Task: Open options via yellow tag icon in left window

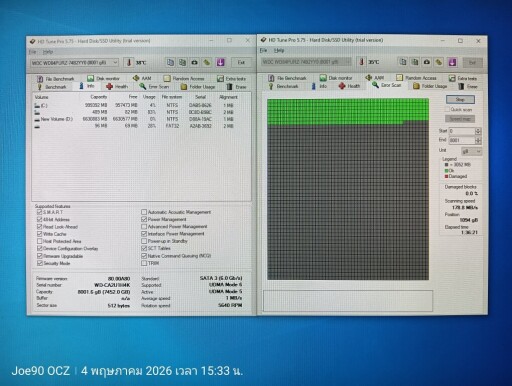Action: pos(207,62)
